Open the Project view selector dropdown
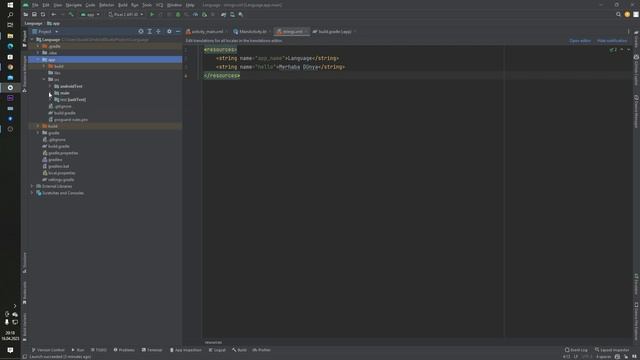The height and width of the screenshot is (360, 640). 45,31
